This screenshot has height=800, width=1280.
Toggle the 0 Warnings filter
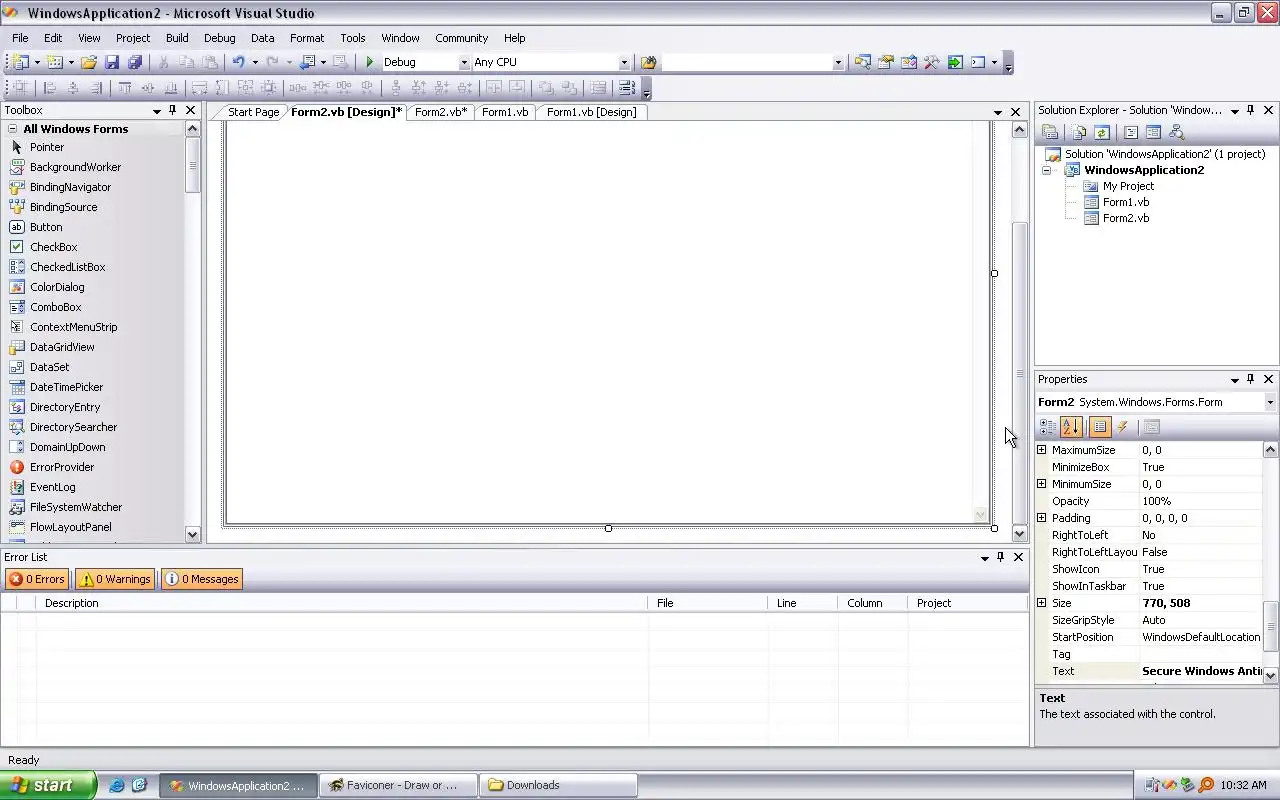[115, 579]
